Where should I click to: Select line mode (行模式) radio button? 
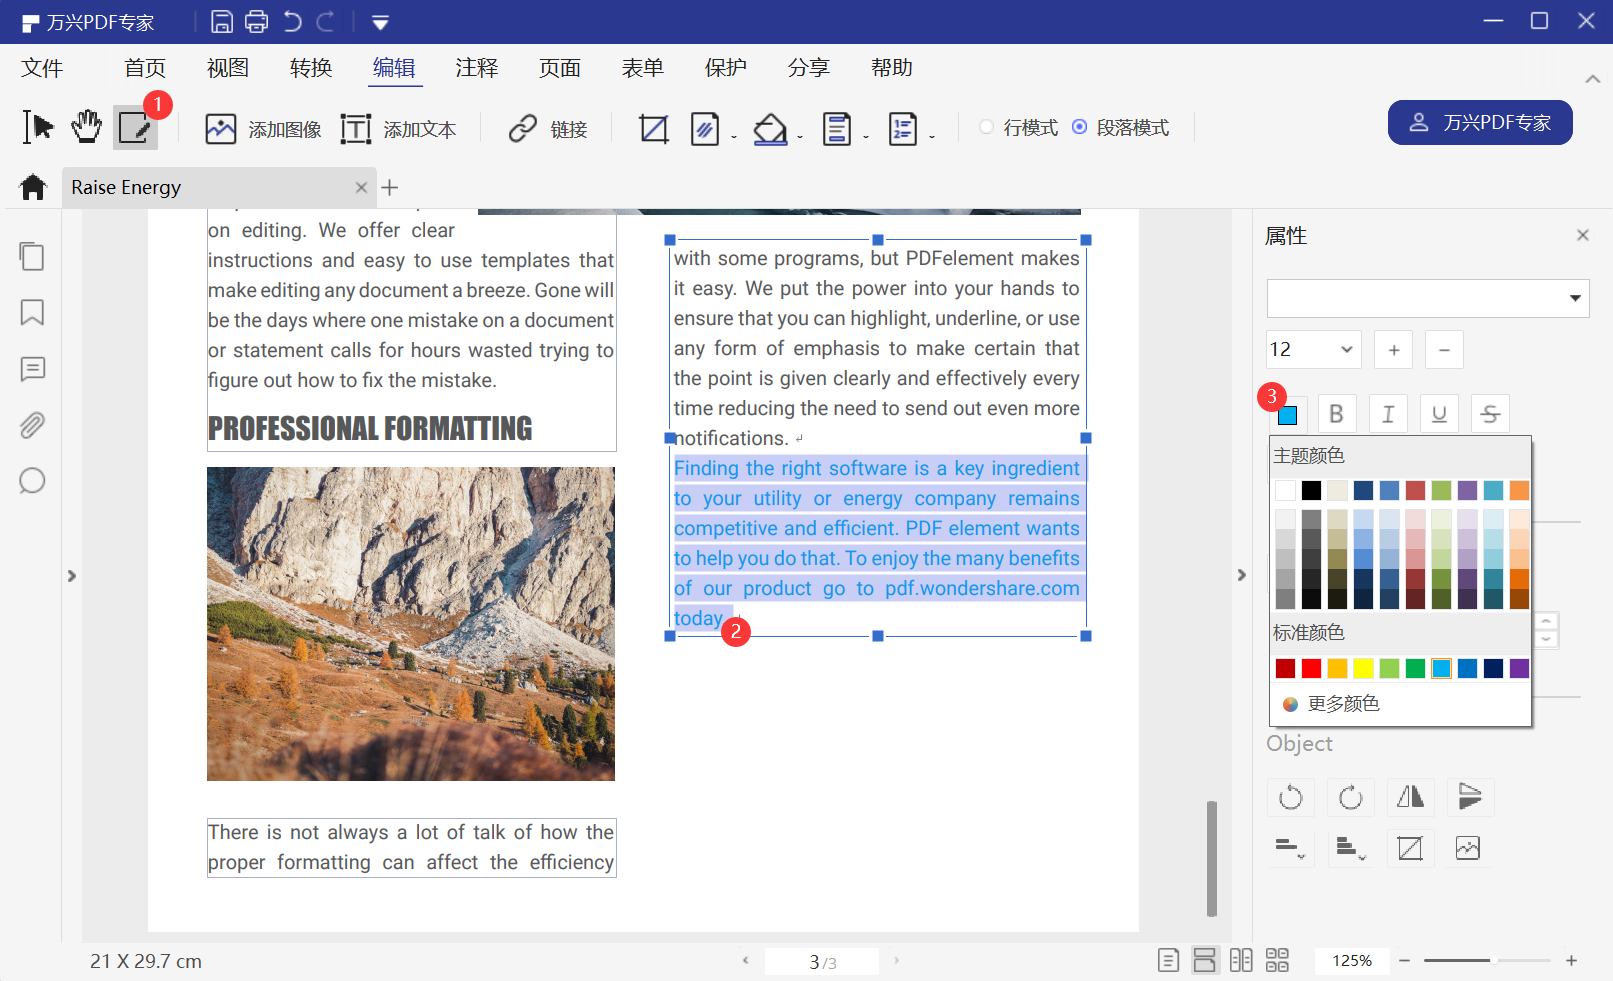[x=987, y=127]
